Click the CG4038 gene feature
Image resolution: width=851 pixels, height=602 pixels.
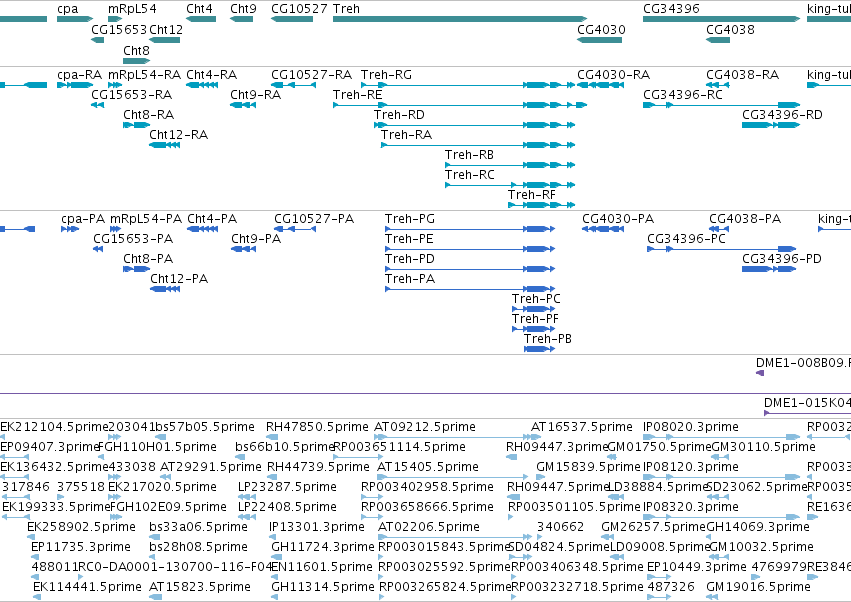pos(718,40)
